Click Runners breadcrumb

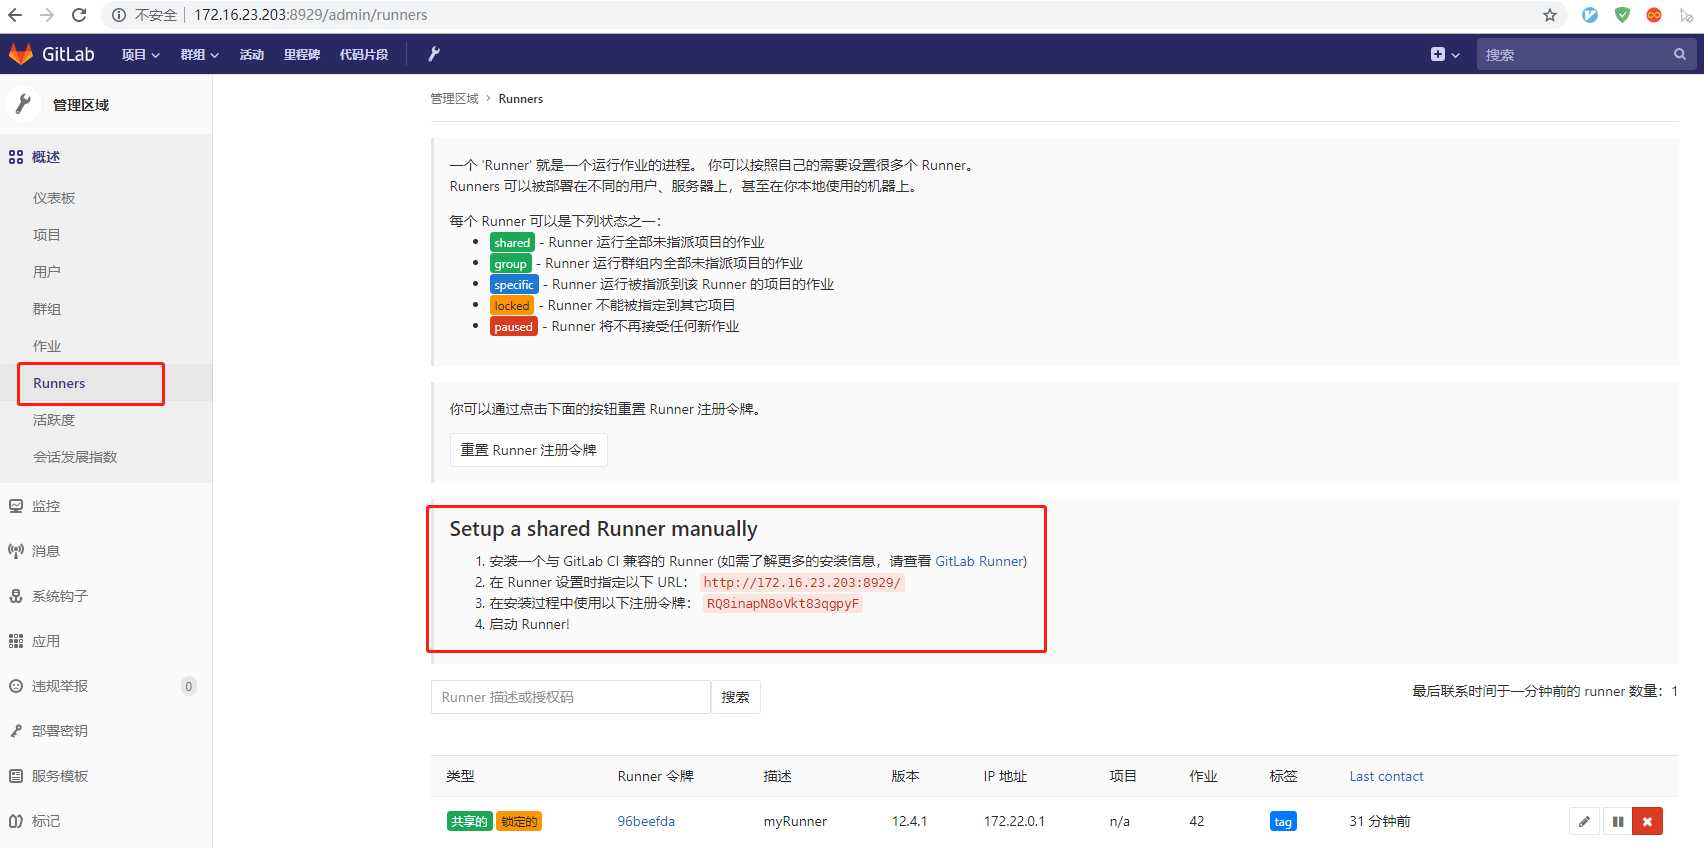pyautogui.click(x=521, y=98)
